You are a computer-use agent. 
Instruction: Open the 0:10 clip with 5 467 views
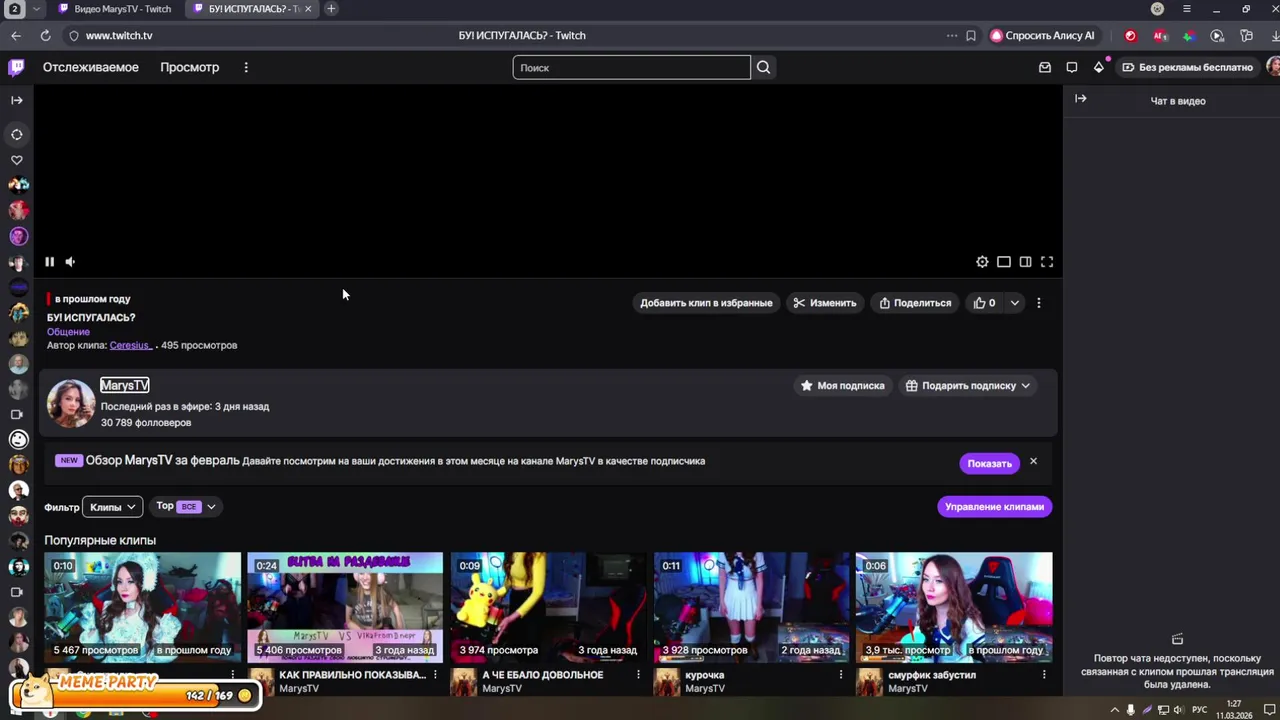click(142, 607)
